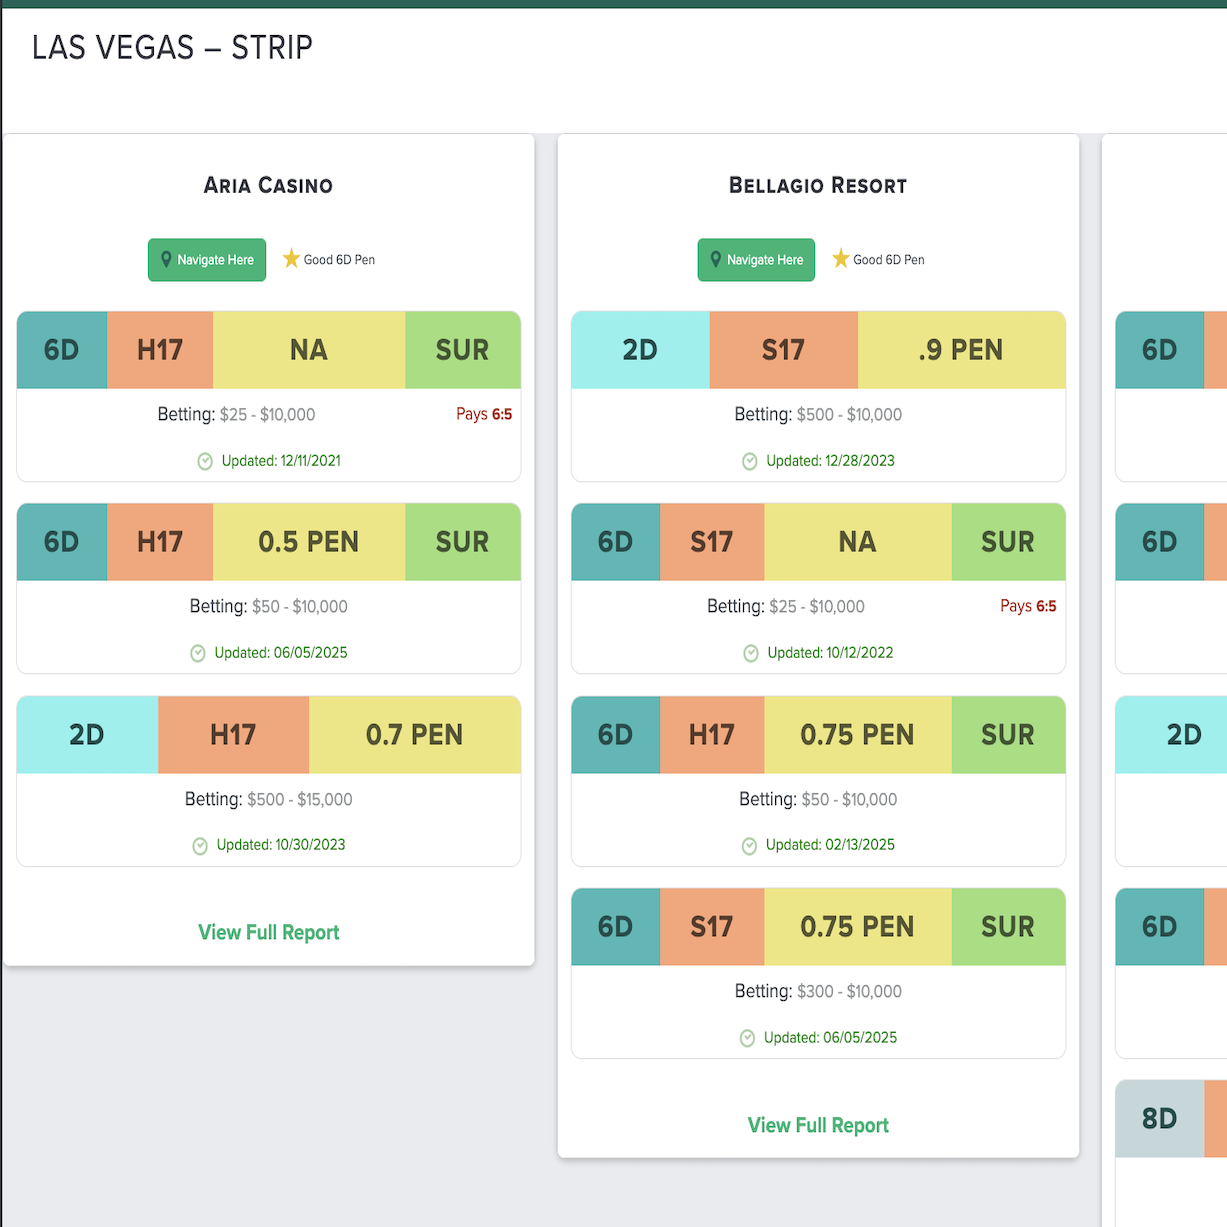Open Aria Casino View Full Report link
Viewport: 1227px width, 1227px height.
(x=269, y=932)
